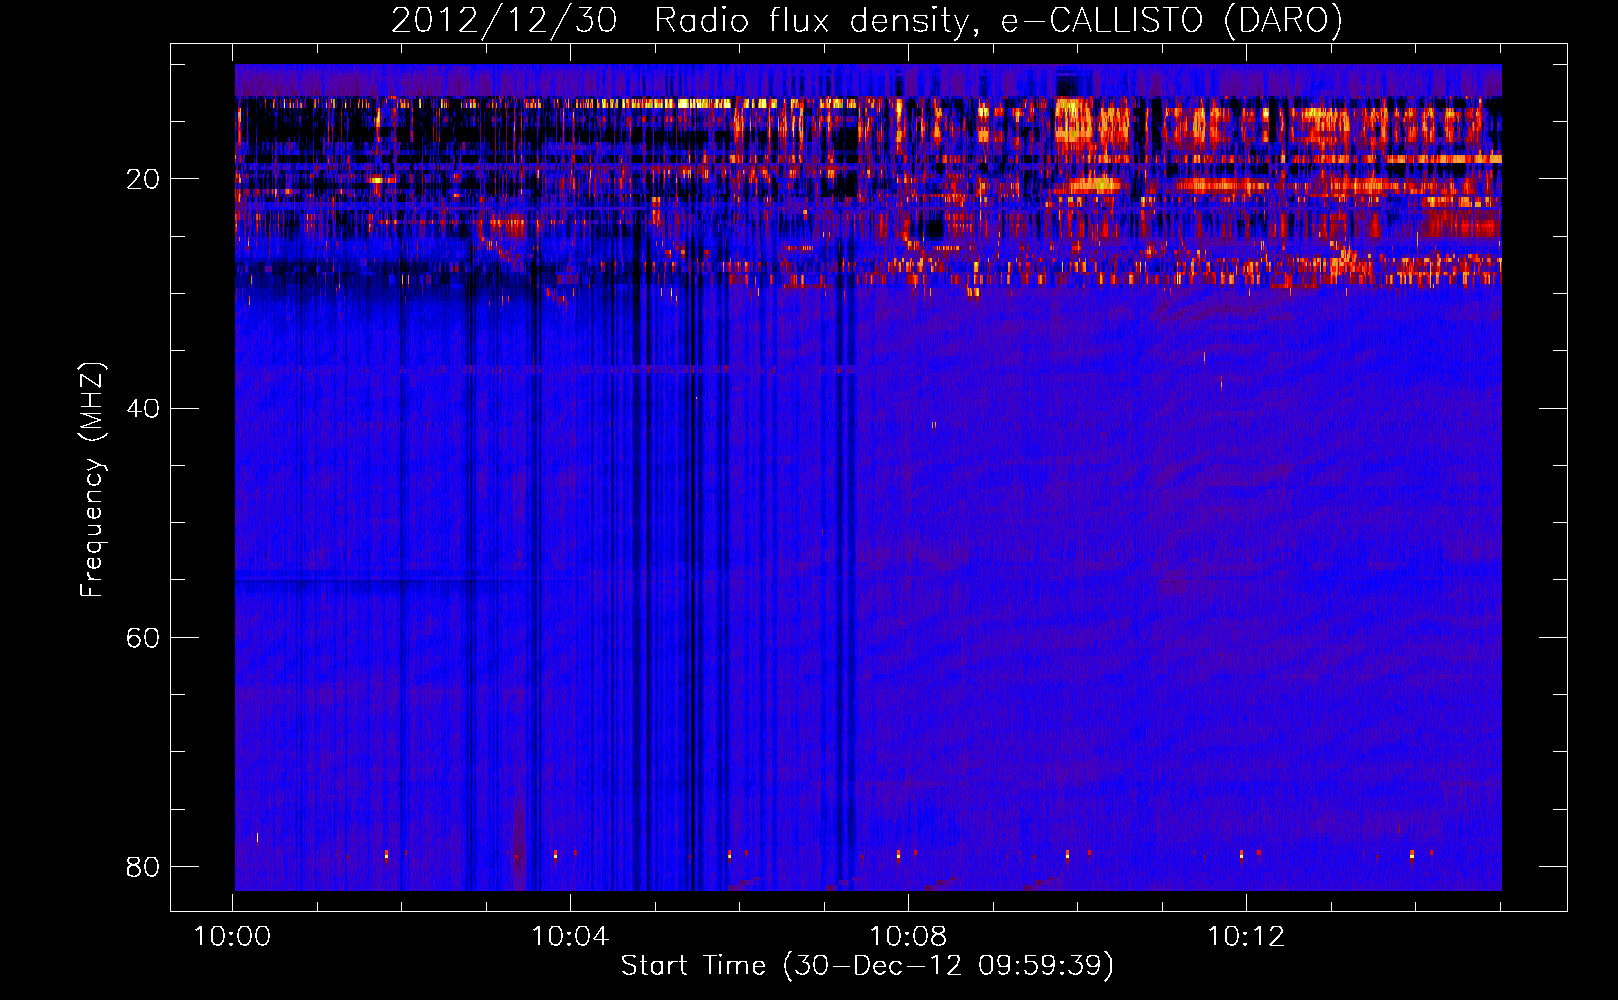
Task: Click the 40 MHz frequency tick label
Action: click(143, 408)
